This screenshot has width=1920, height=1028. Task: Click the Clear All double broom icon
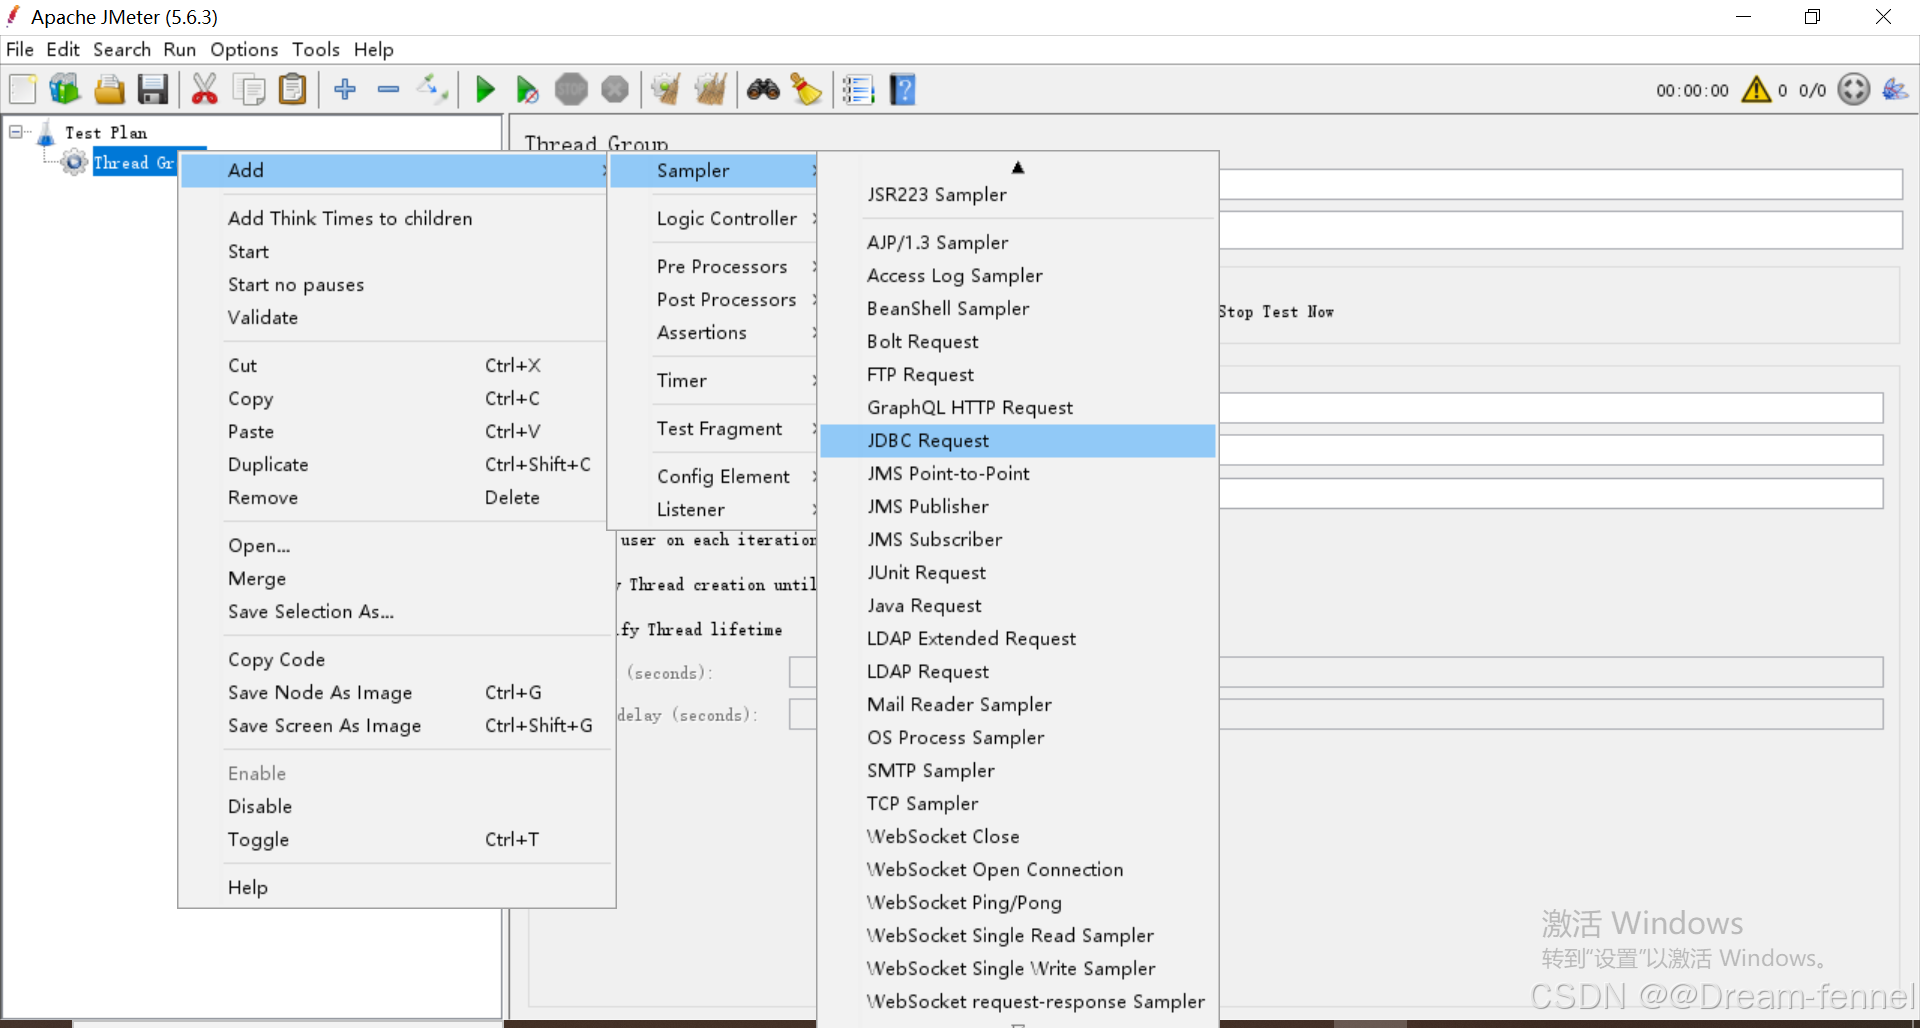(x=710, y=90)
